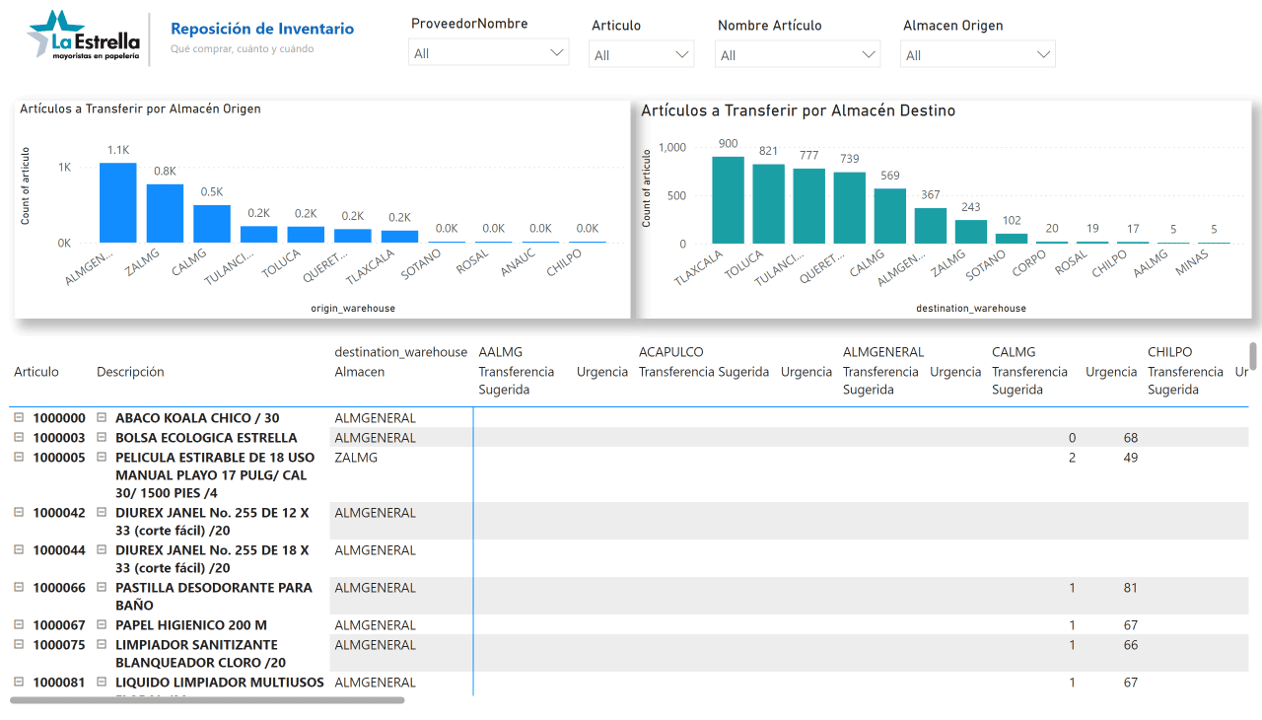Image resolution: width=1262 pixels, height=720 pixels.
Task: Select the ALMGEN bar in the Origen chart
Action: pyautogui.click(x=118, y=203)
